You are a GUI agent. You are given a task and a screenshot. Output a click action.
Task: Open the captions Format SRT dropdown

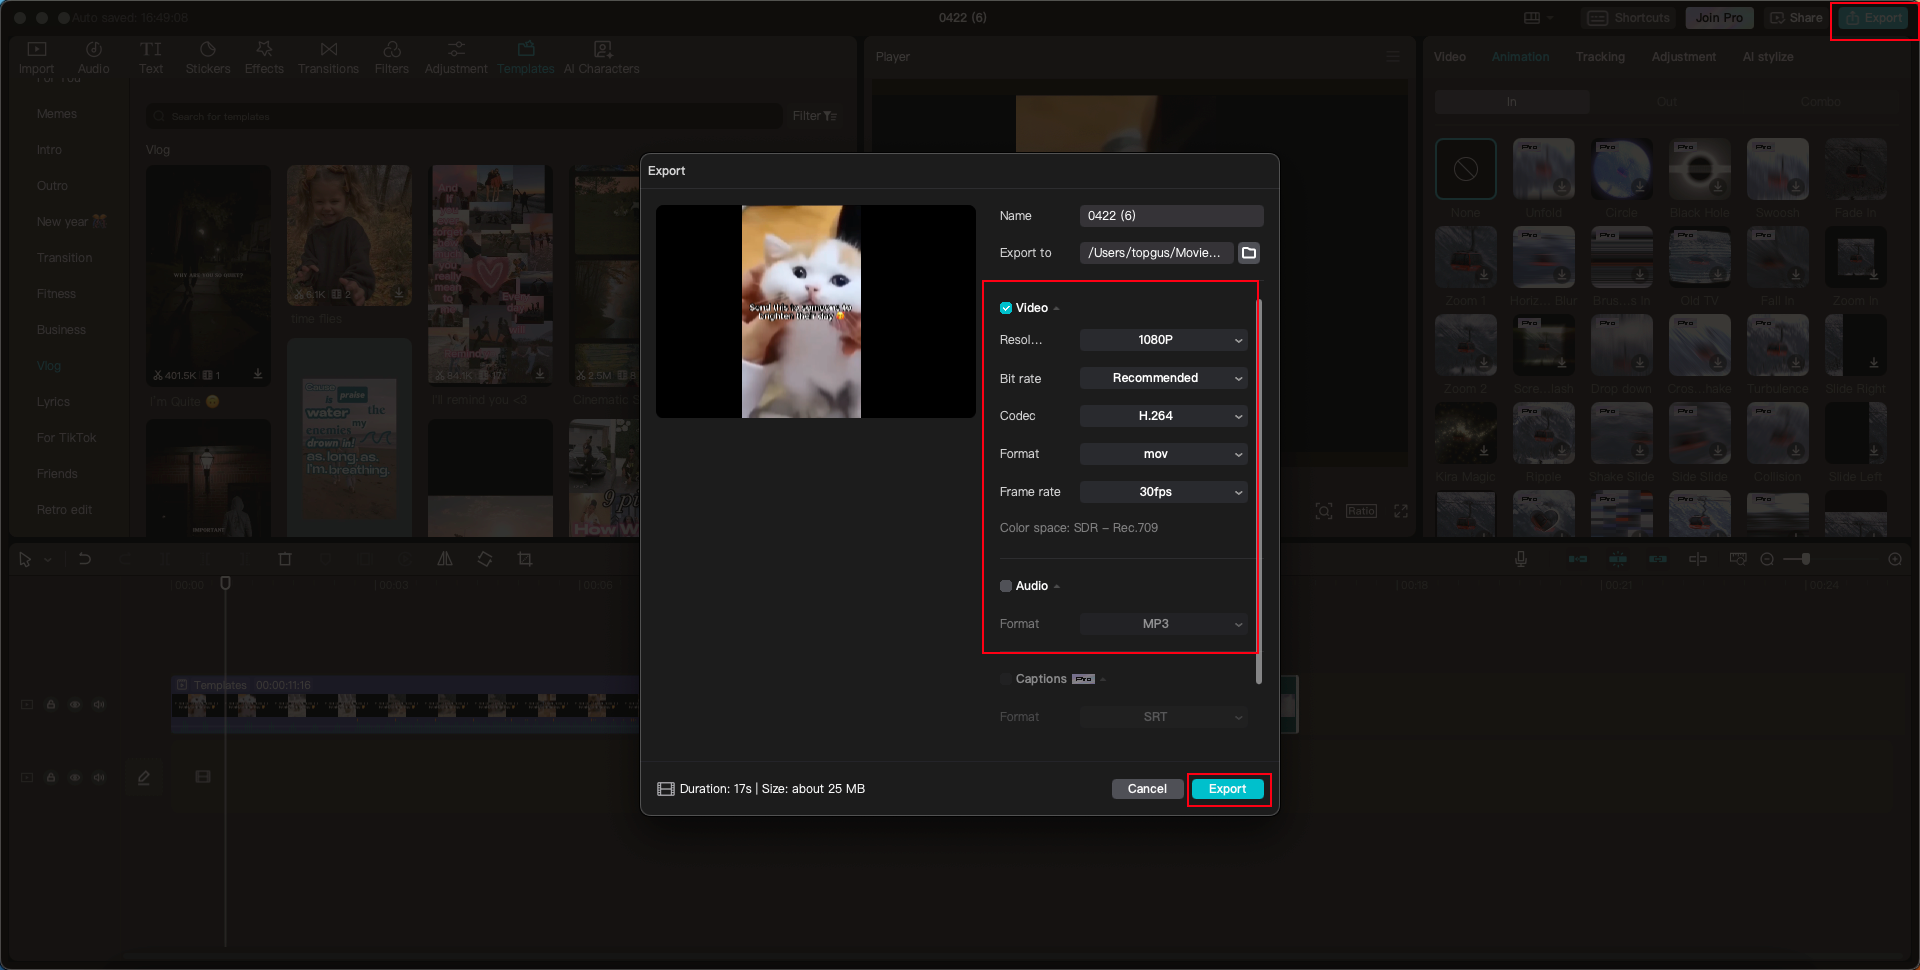point(1164,717)
